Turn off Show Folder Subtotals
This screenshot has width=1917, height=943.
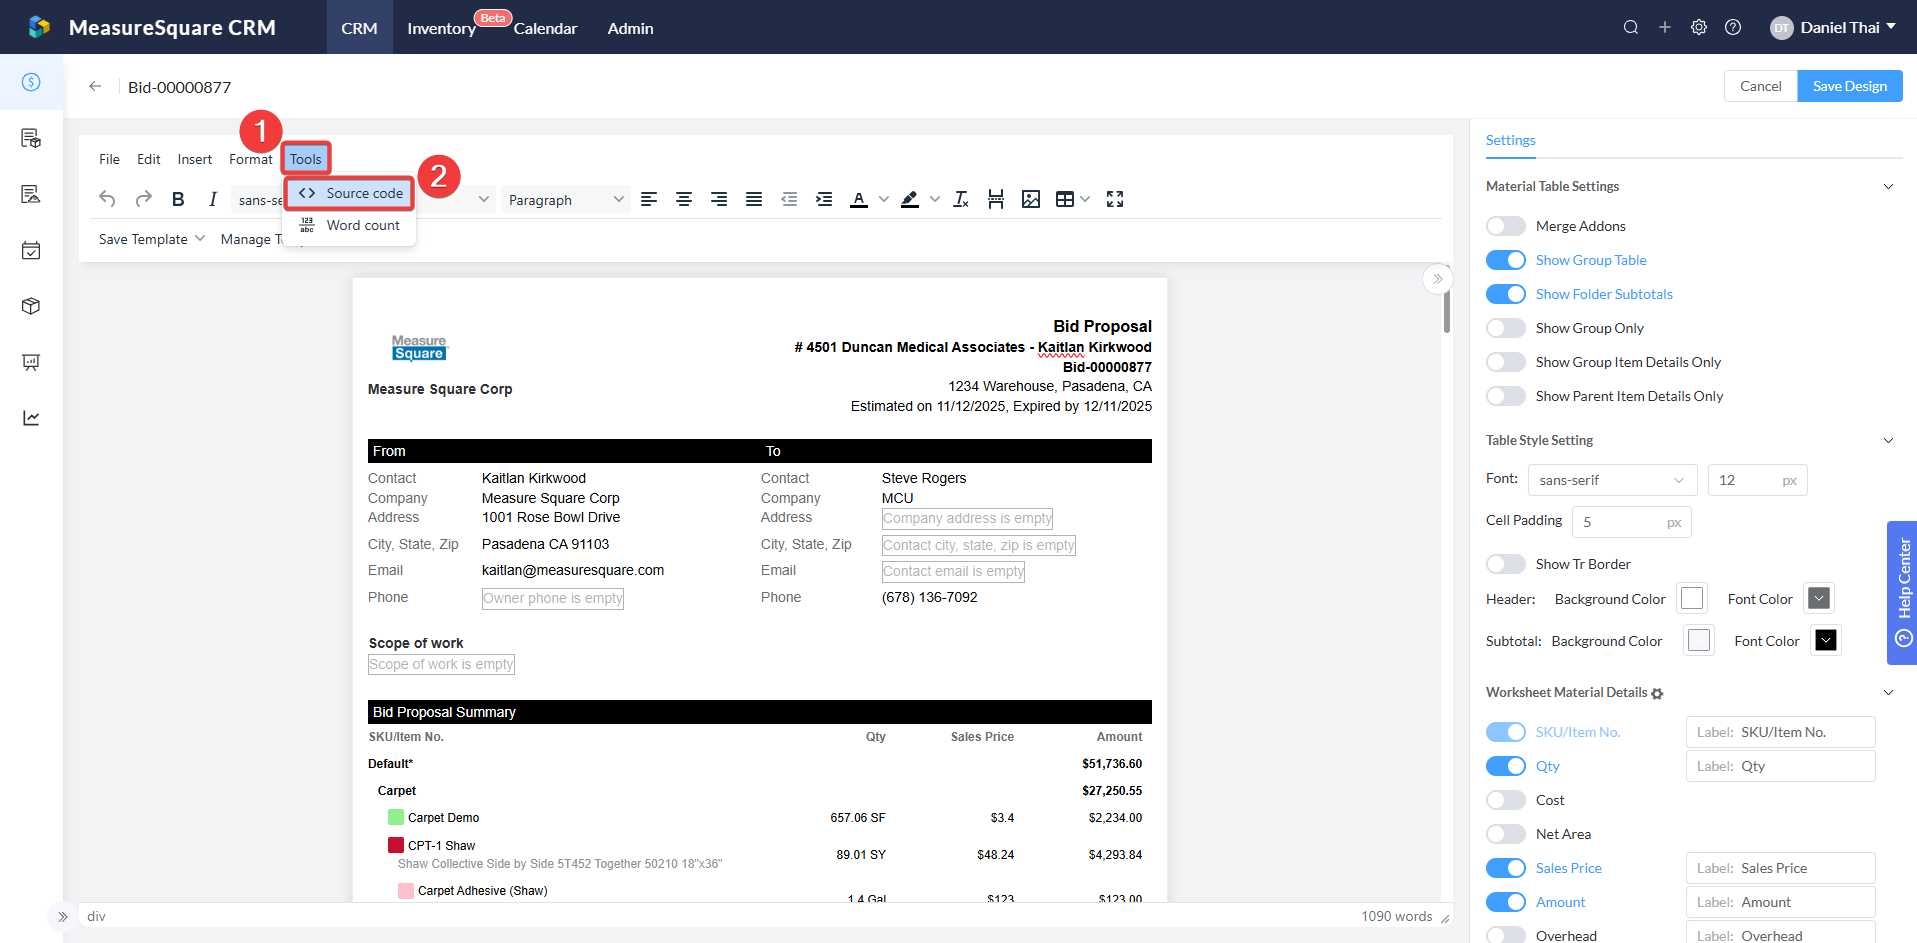1506,294
